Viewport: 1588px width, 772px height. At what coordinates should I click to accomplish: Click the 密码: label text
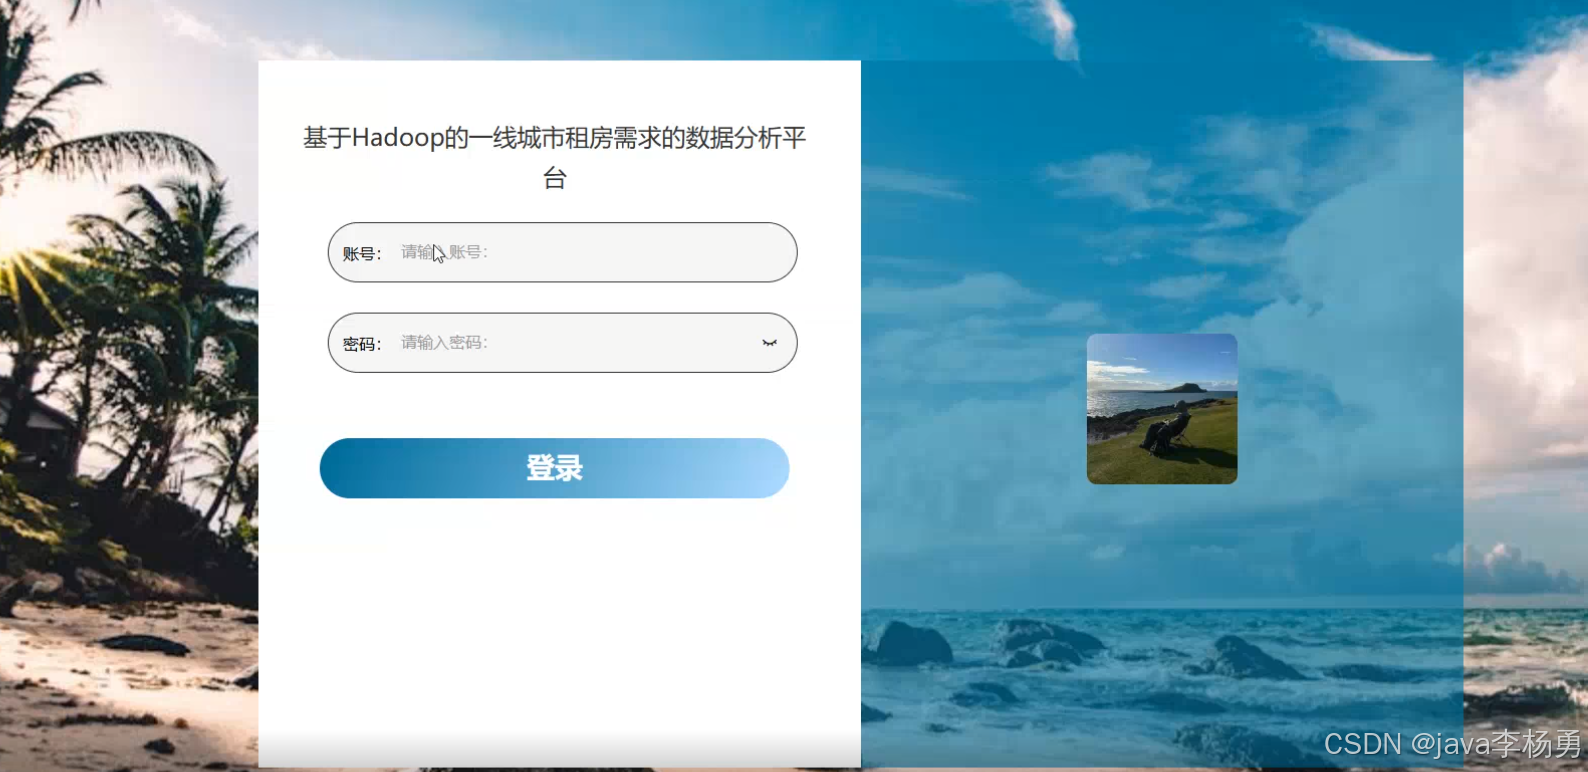[x=362, y=344]
